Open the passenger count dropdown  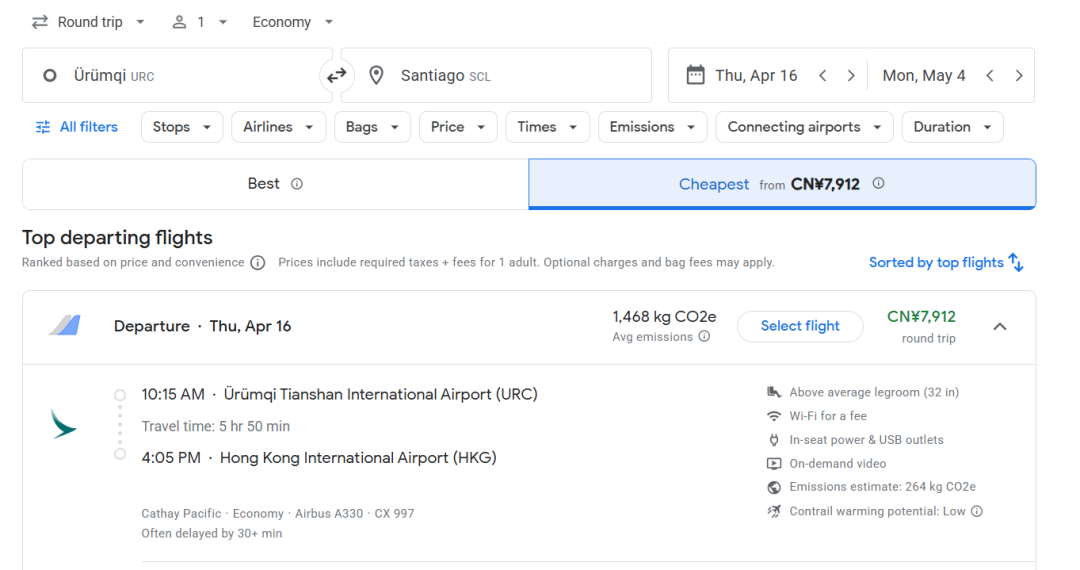click(x=199, y=22)
